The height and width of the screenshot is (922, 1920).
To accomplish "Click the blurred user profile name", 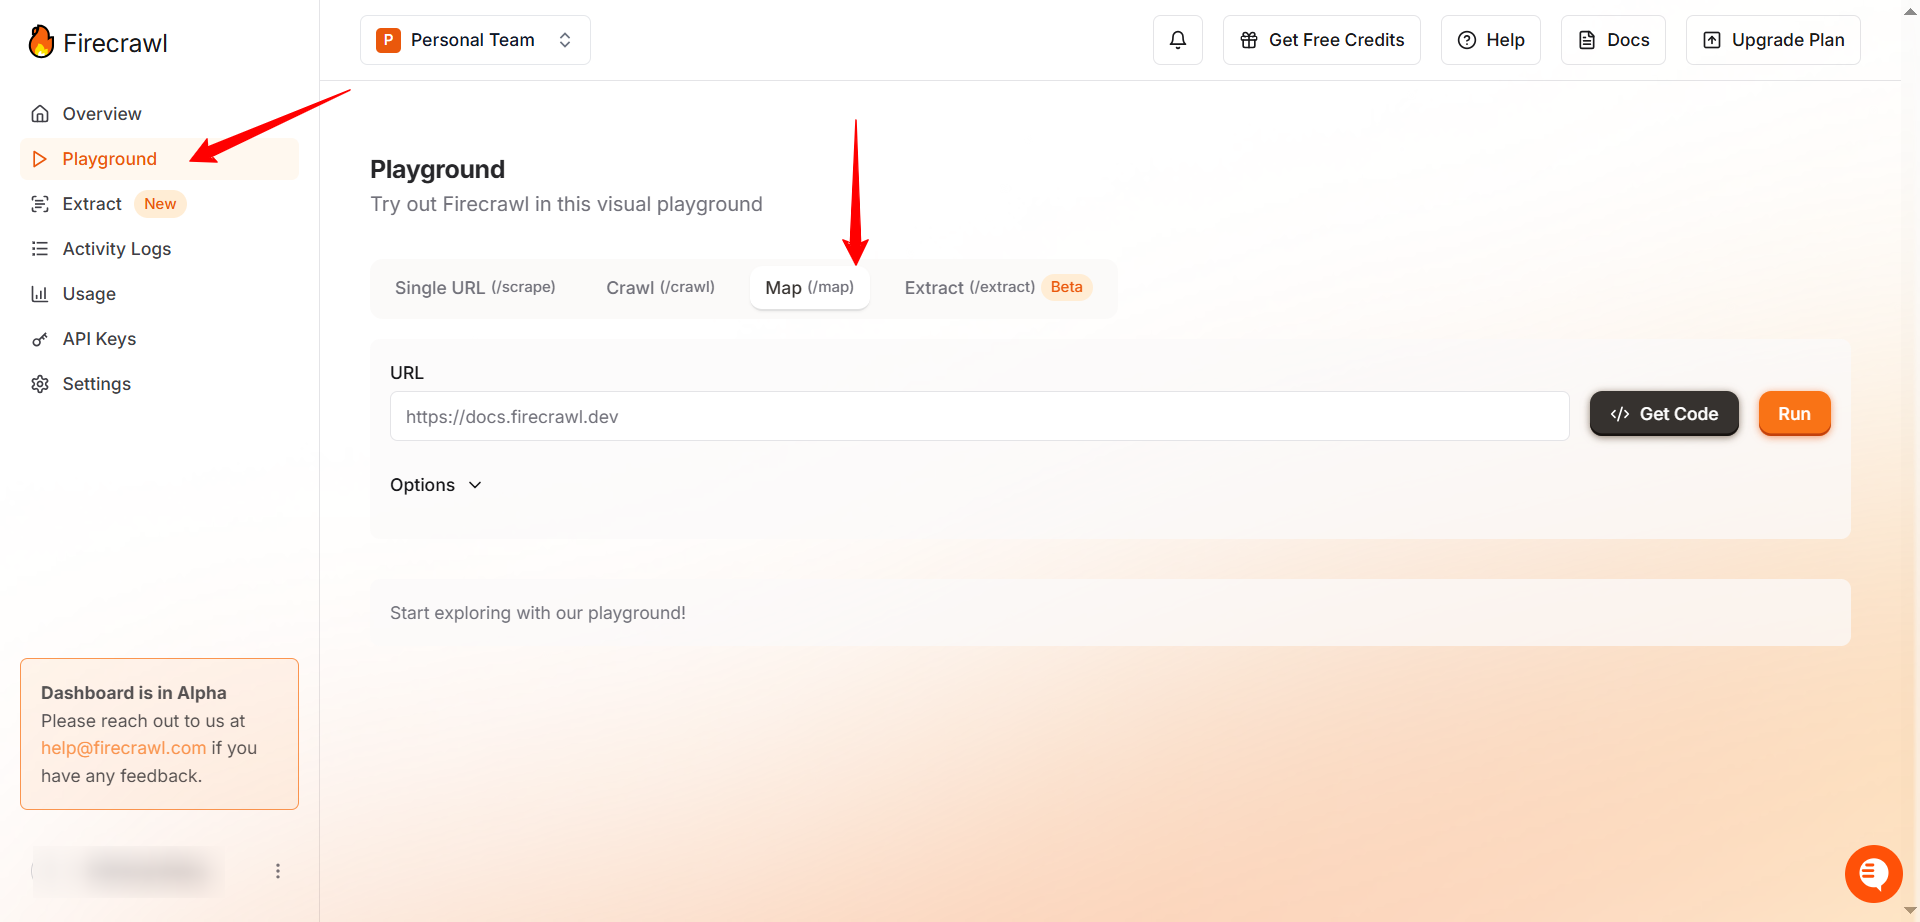I will 147,871.
